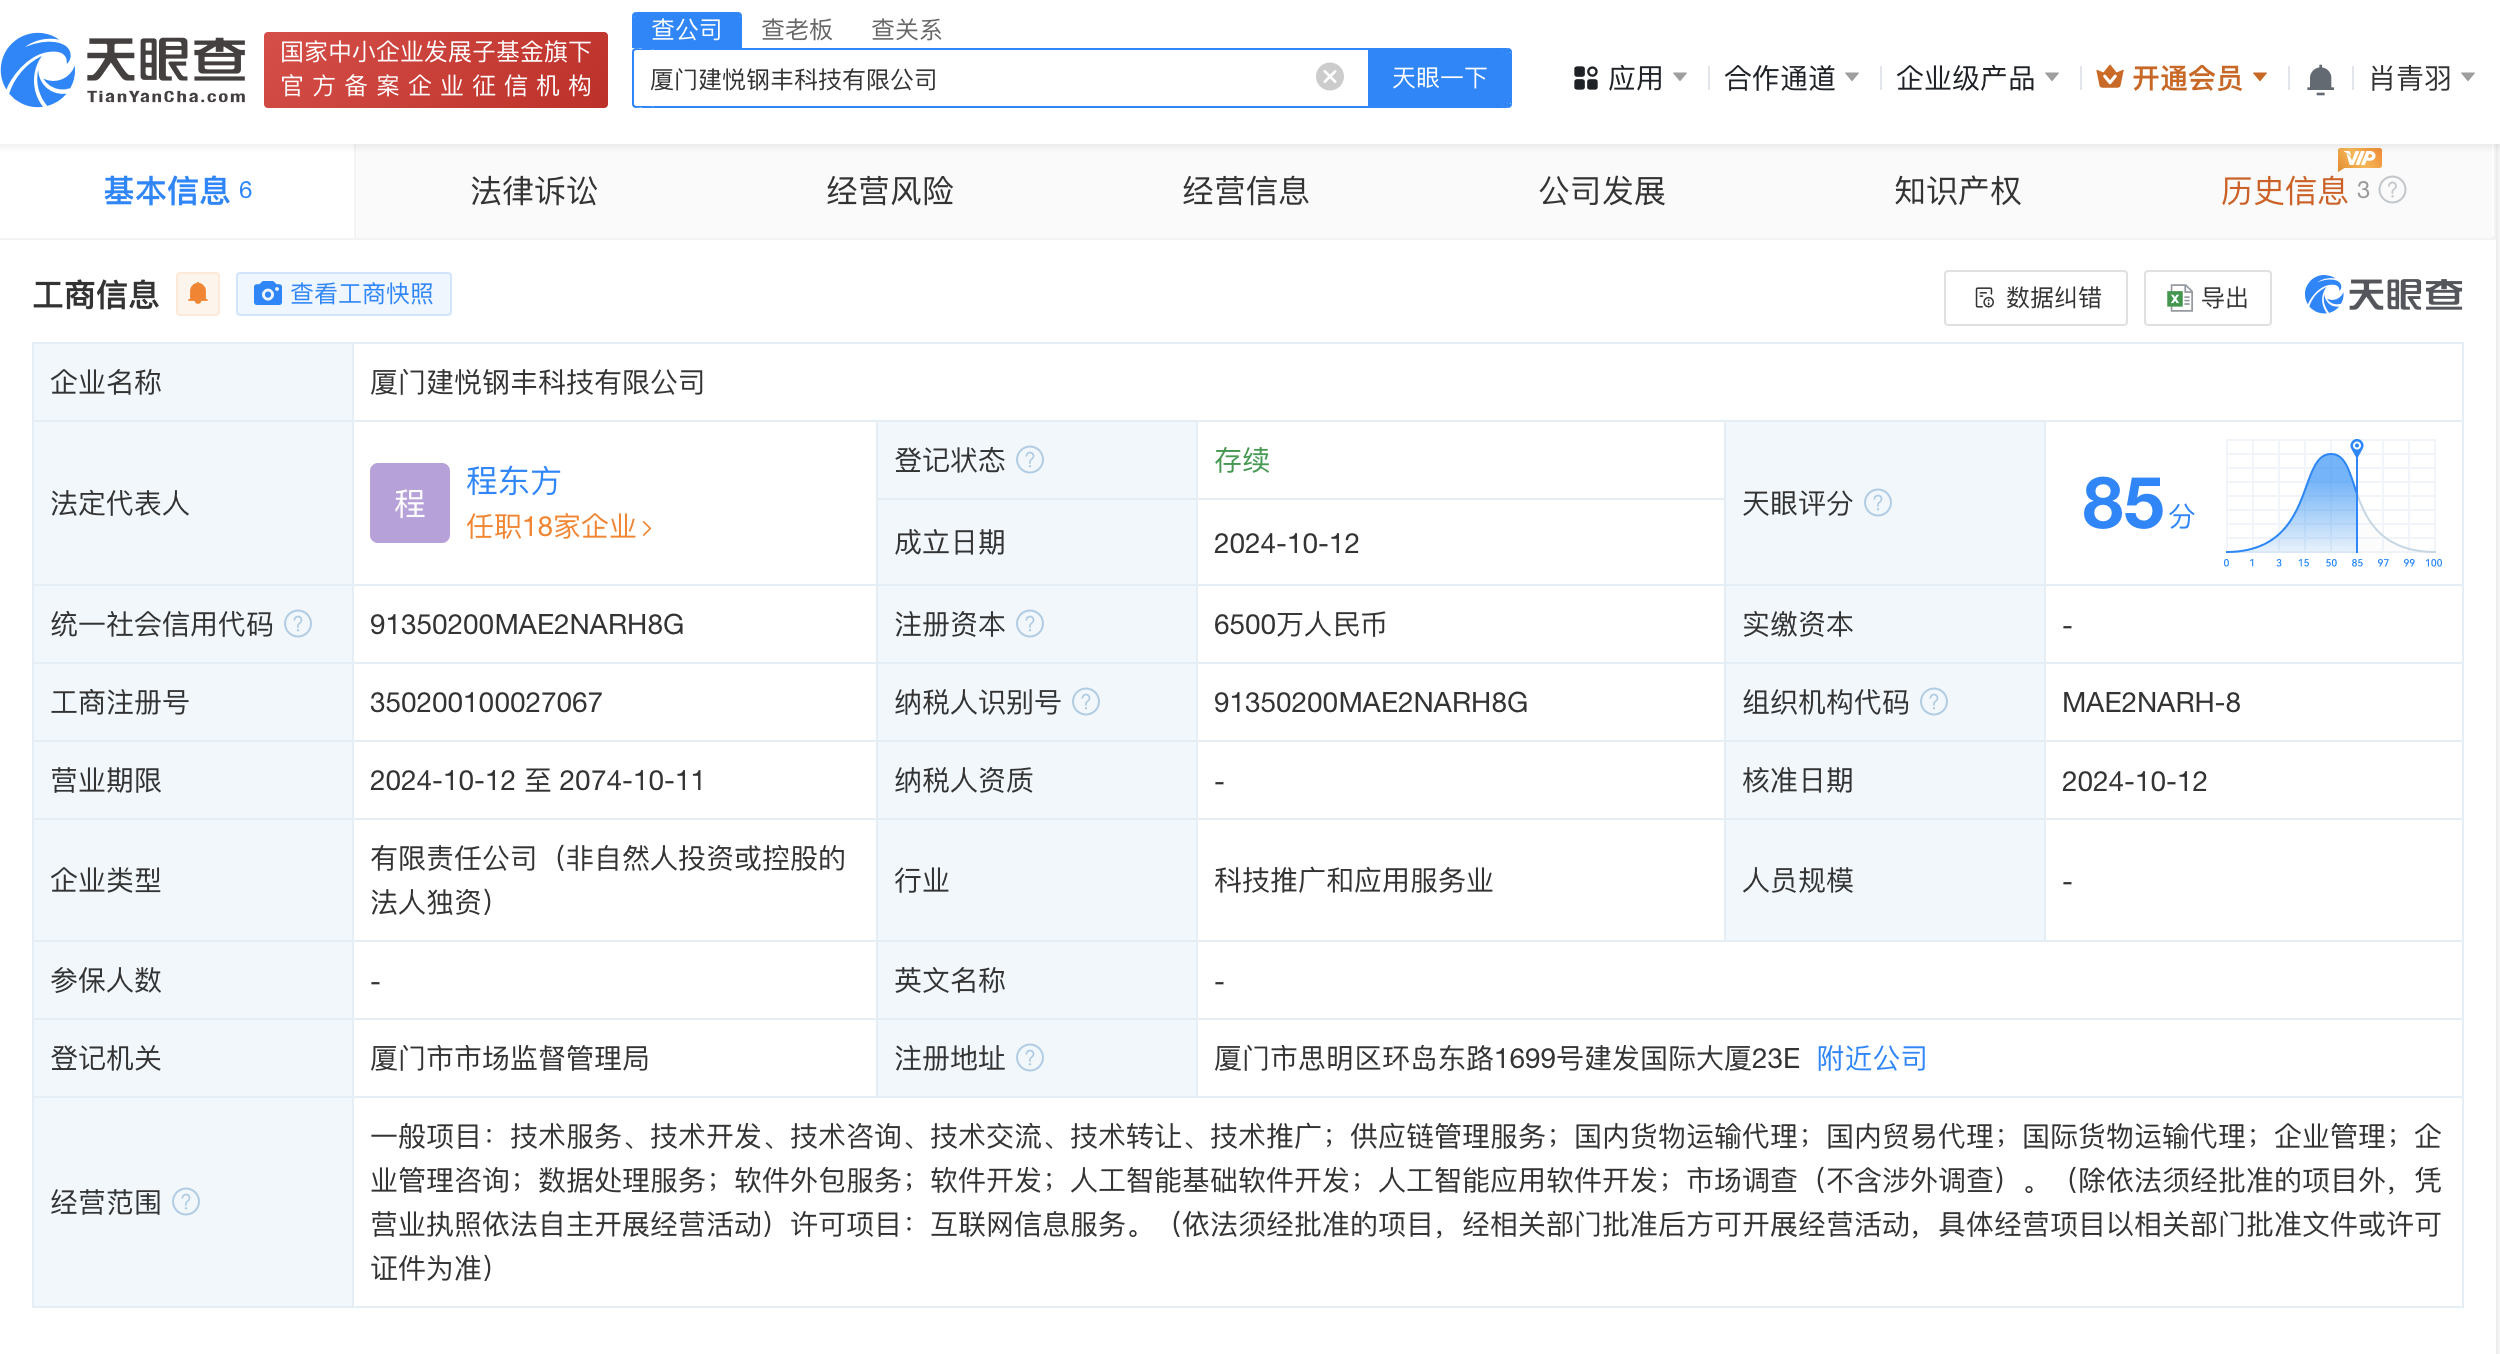Viewport: 2500px width, 1354px height.
Task: Click the credit code 91350200MAE2NARH8G in 统一社会信用代码 row
Action: (x=527, y=624)
